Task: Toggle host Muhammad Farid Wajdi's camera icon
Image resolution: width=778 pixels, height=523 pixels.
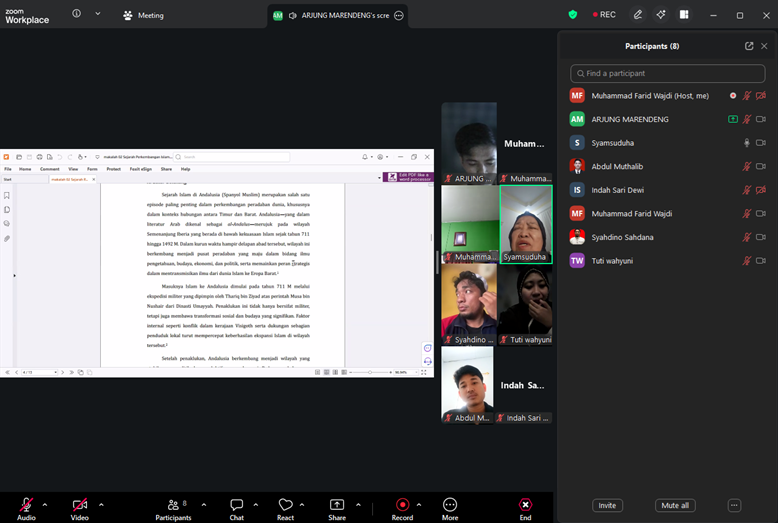Action: [x=761, y=96]
